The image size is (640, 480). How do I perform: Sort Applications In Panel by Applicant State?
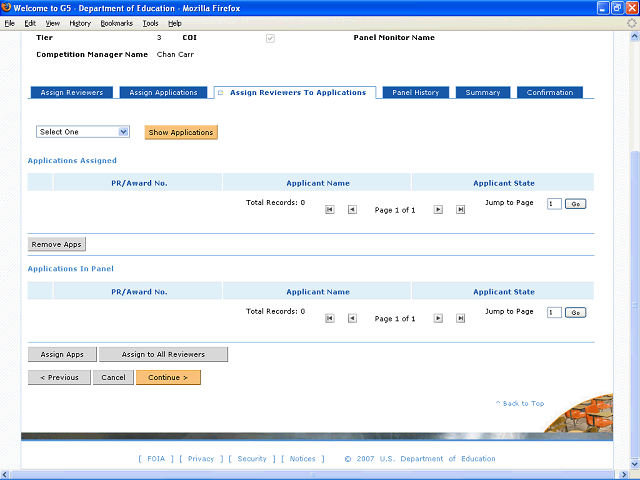click(504, 292)
